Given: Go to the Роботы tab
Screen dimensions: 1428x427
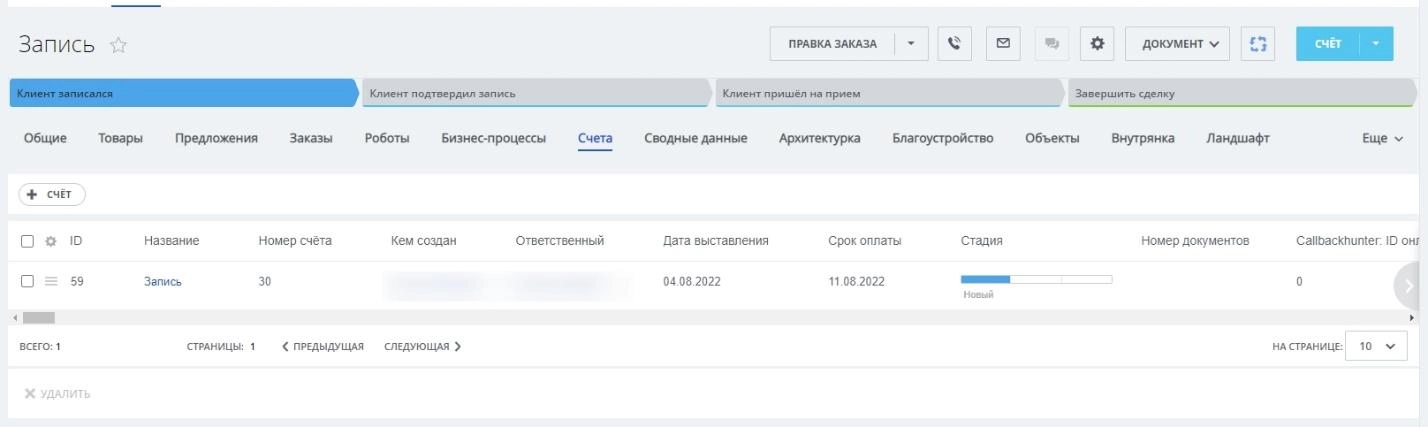Looking at the screenshot, I should pos(387,139).
